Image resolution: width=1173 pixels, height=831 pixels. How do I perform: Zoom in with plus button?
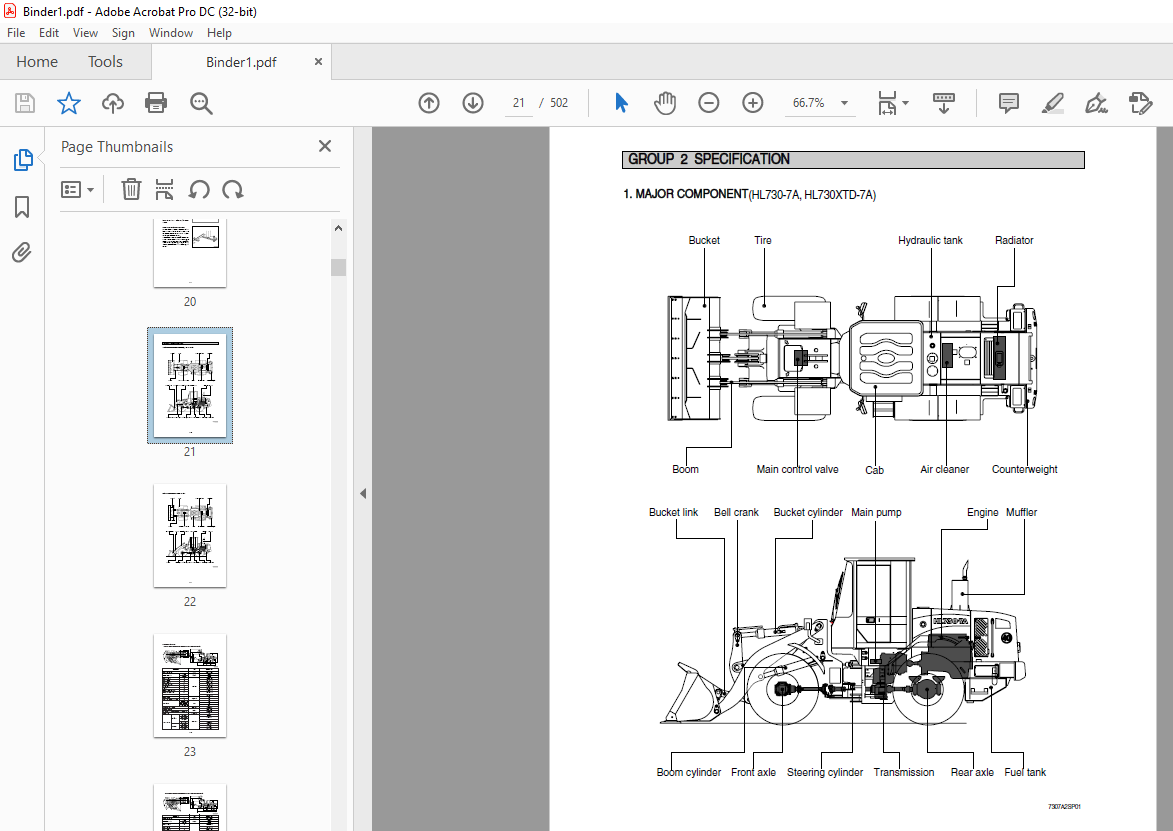click(x=753, y=102)
